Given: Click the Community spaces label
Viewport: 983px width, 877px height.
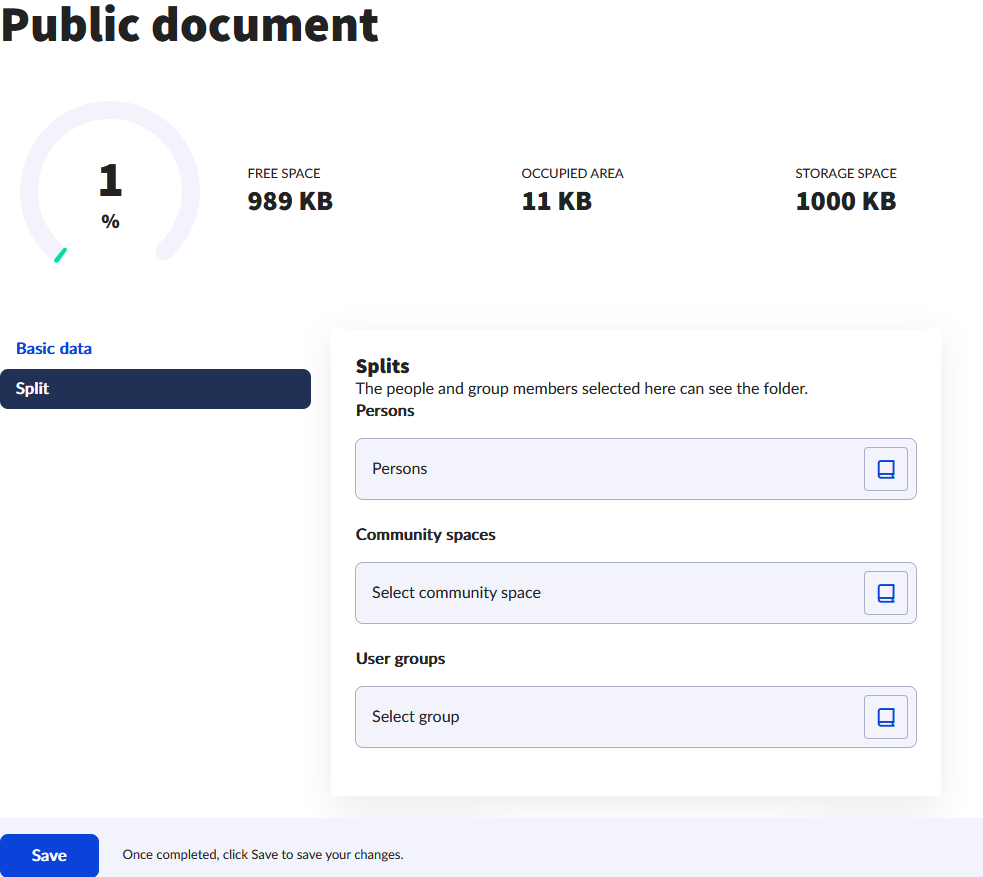Looking at the screenshot, I should pyautogui.click(x=426, y=535).
